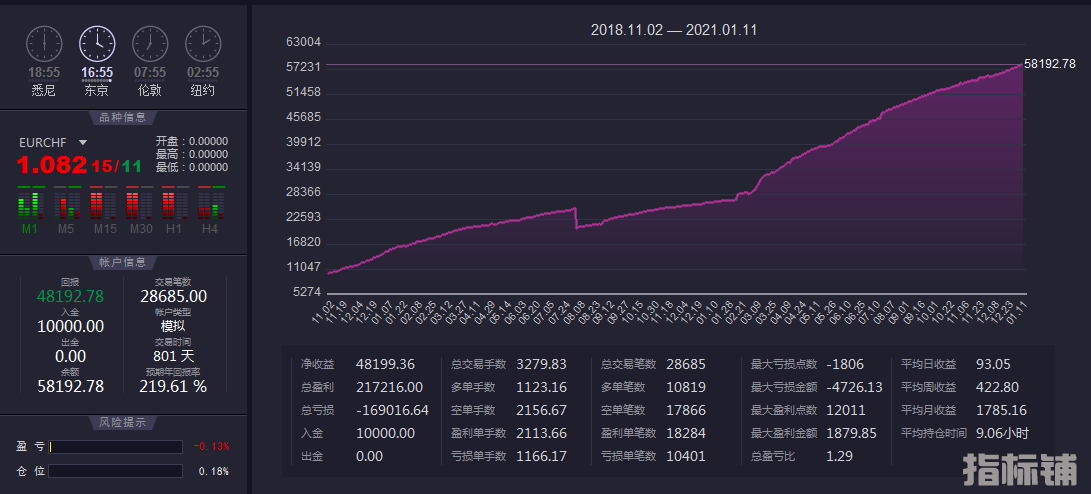The image size is (1091, 494).
Task: Click the 空单笔数 value 17866
Action: 686,410
